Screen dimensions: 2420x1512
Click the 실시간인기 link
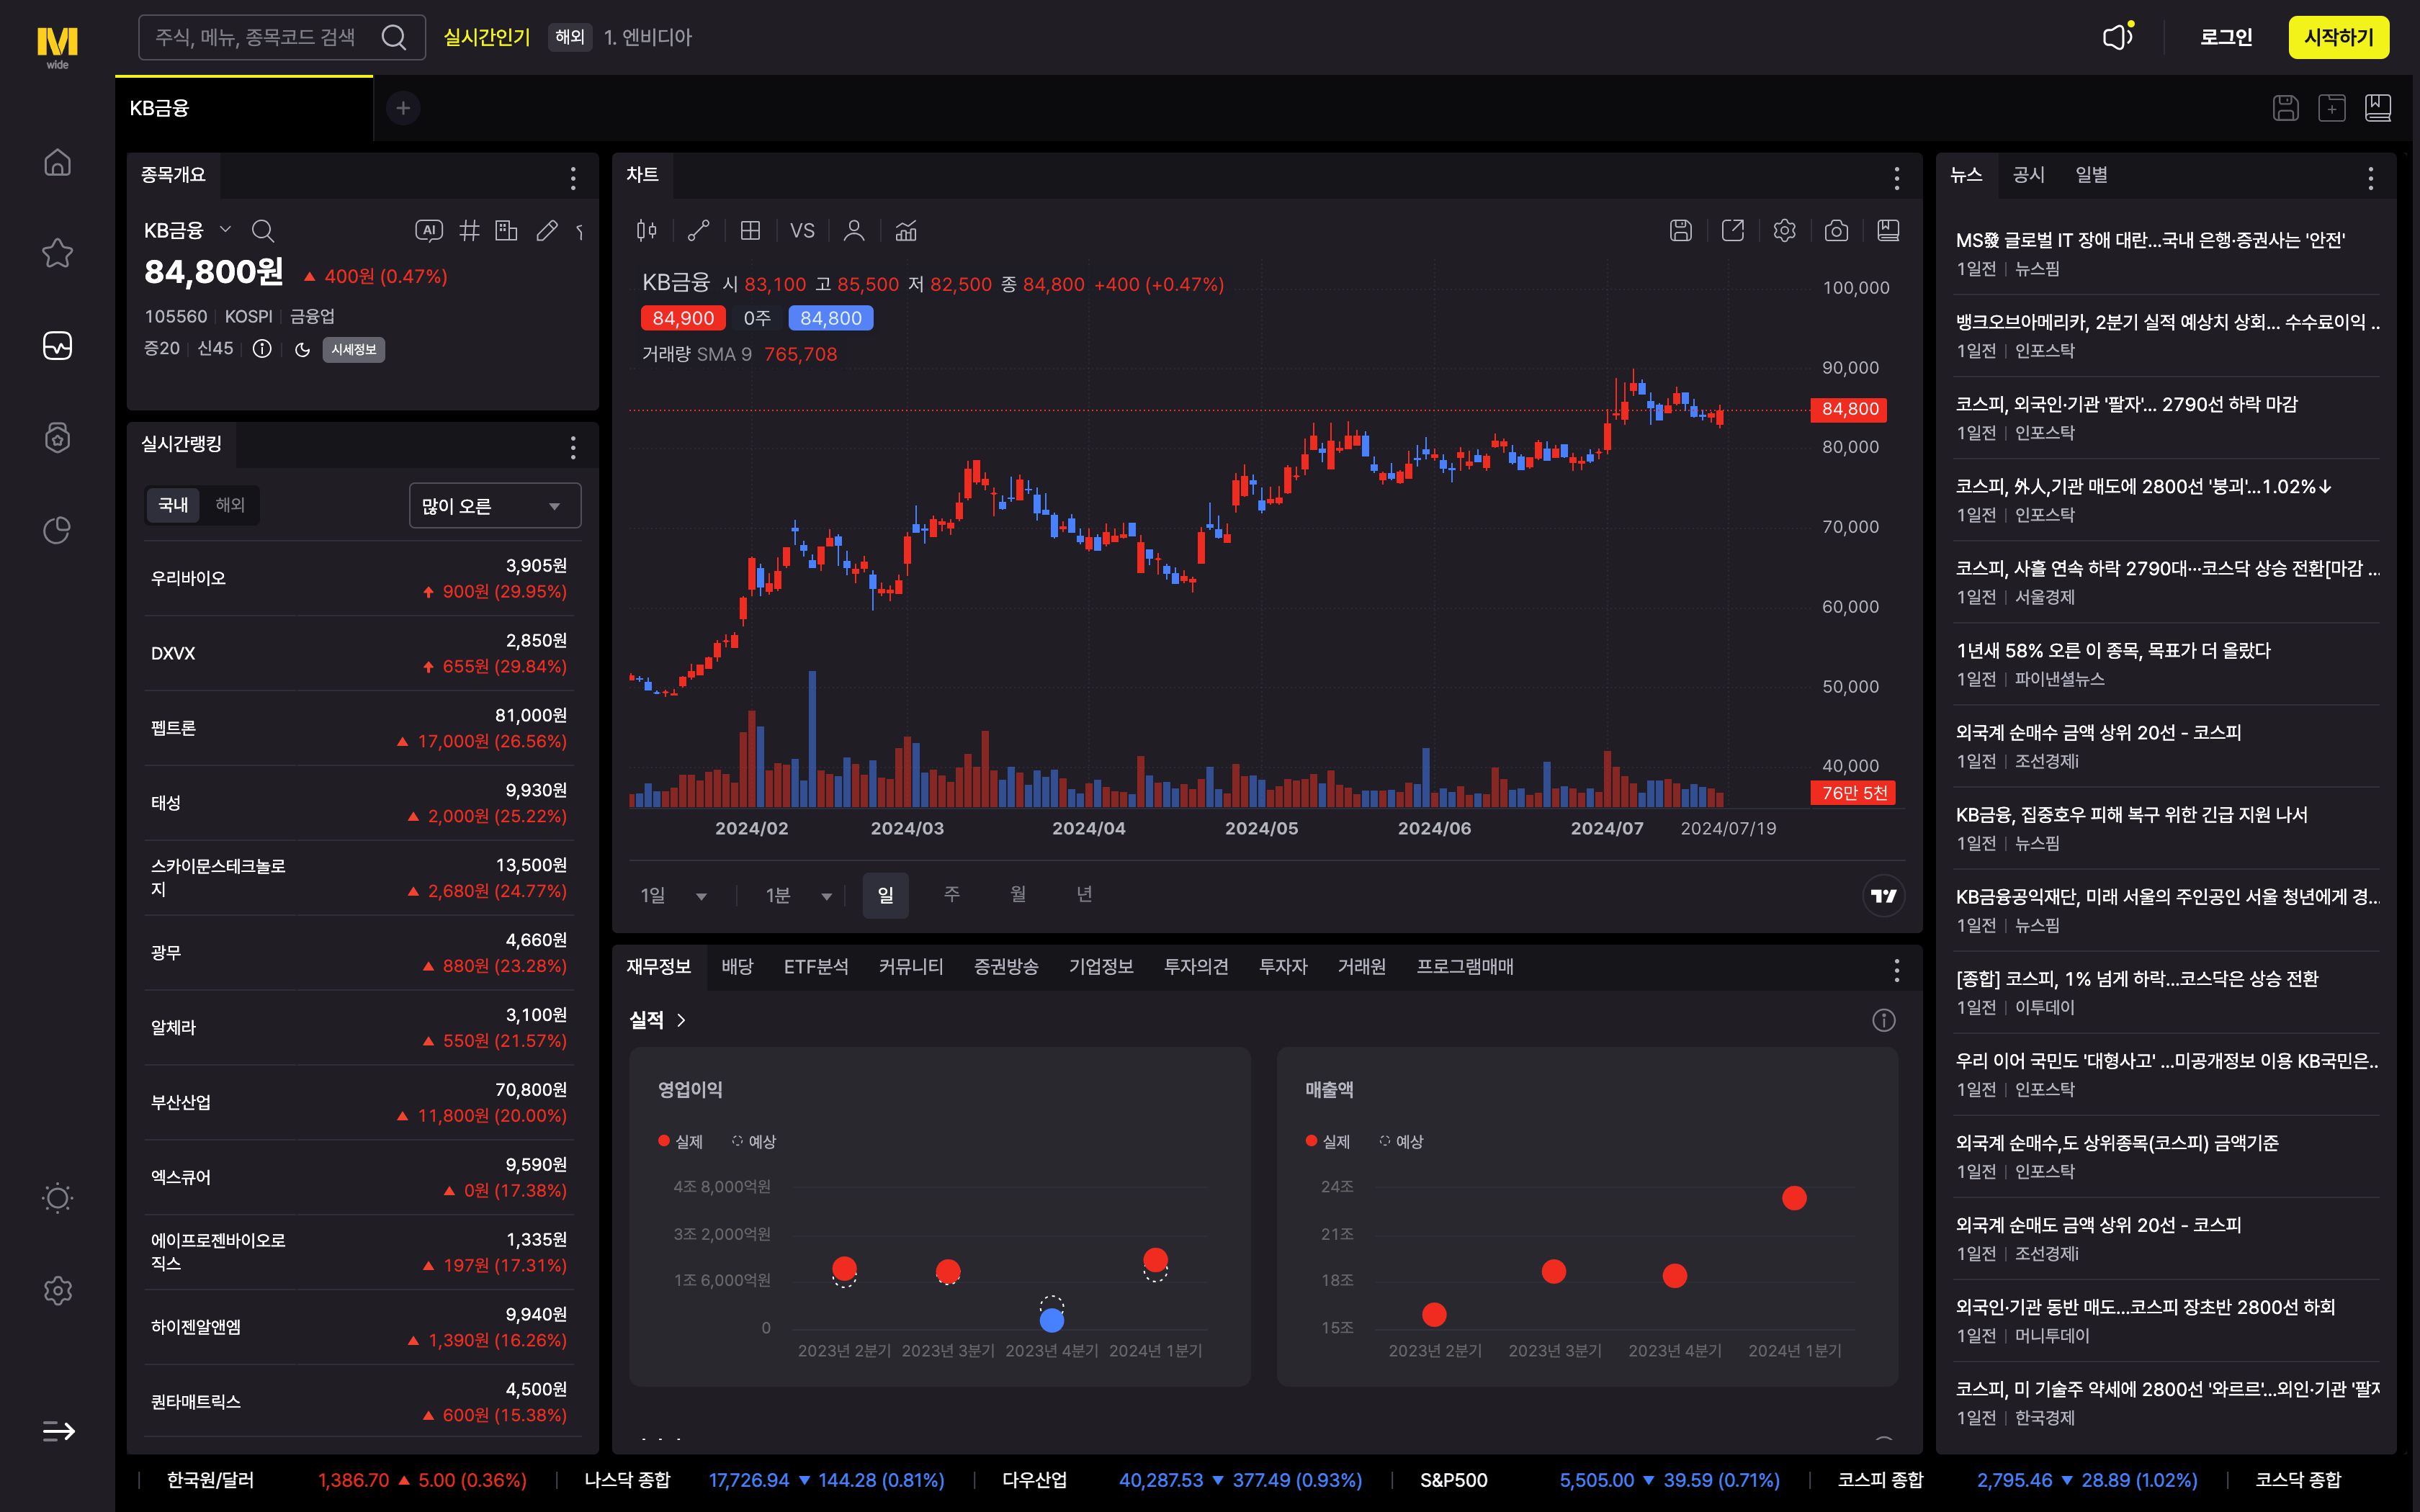486,37
